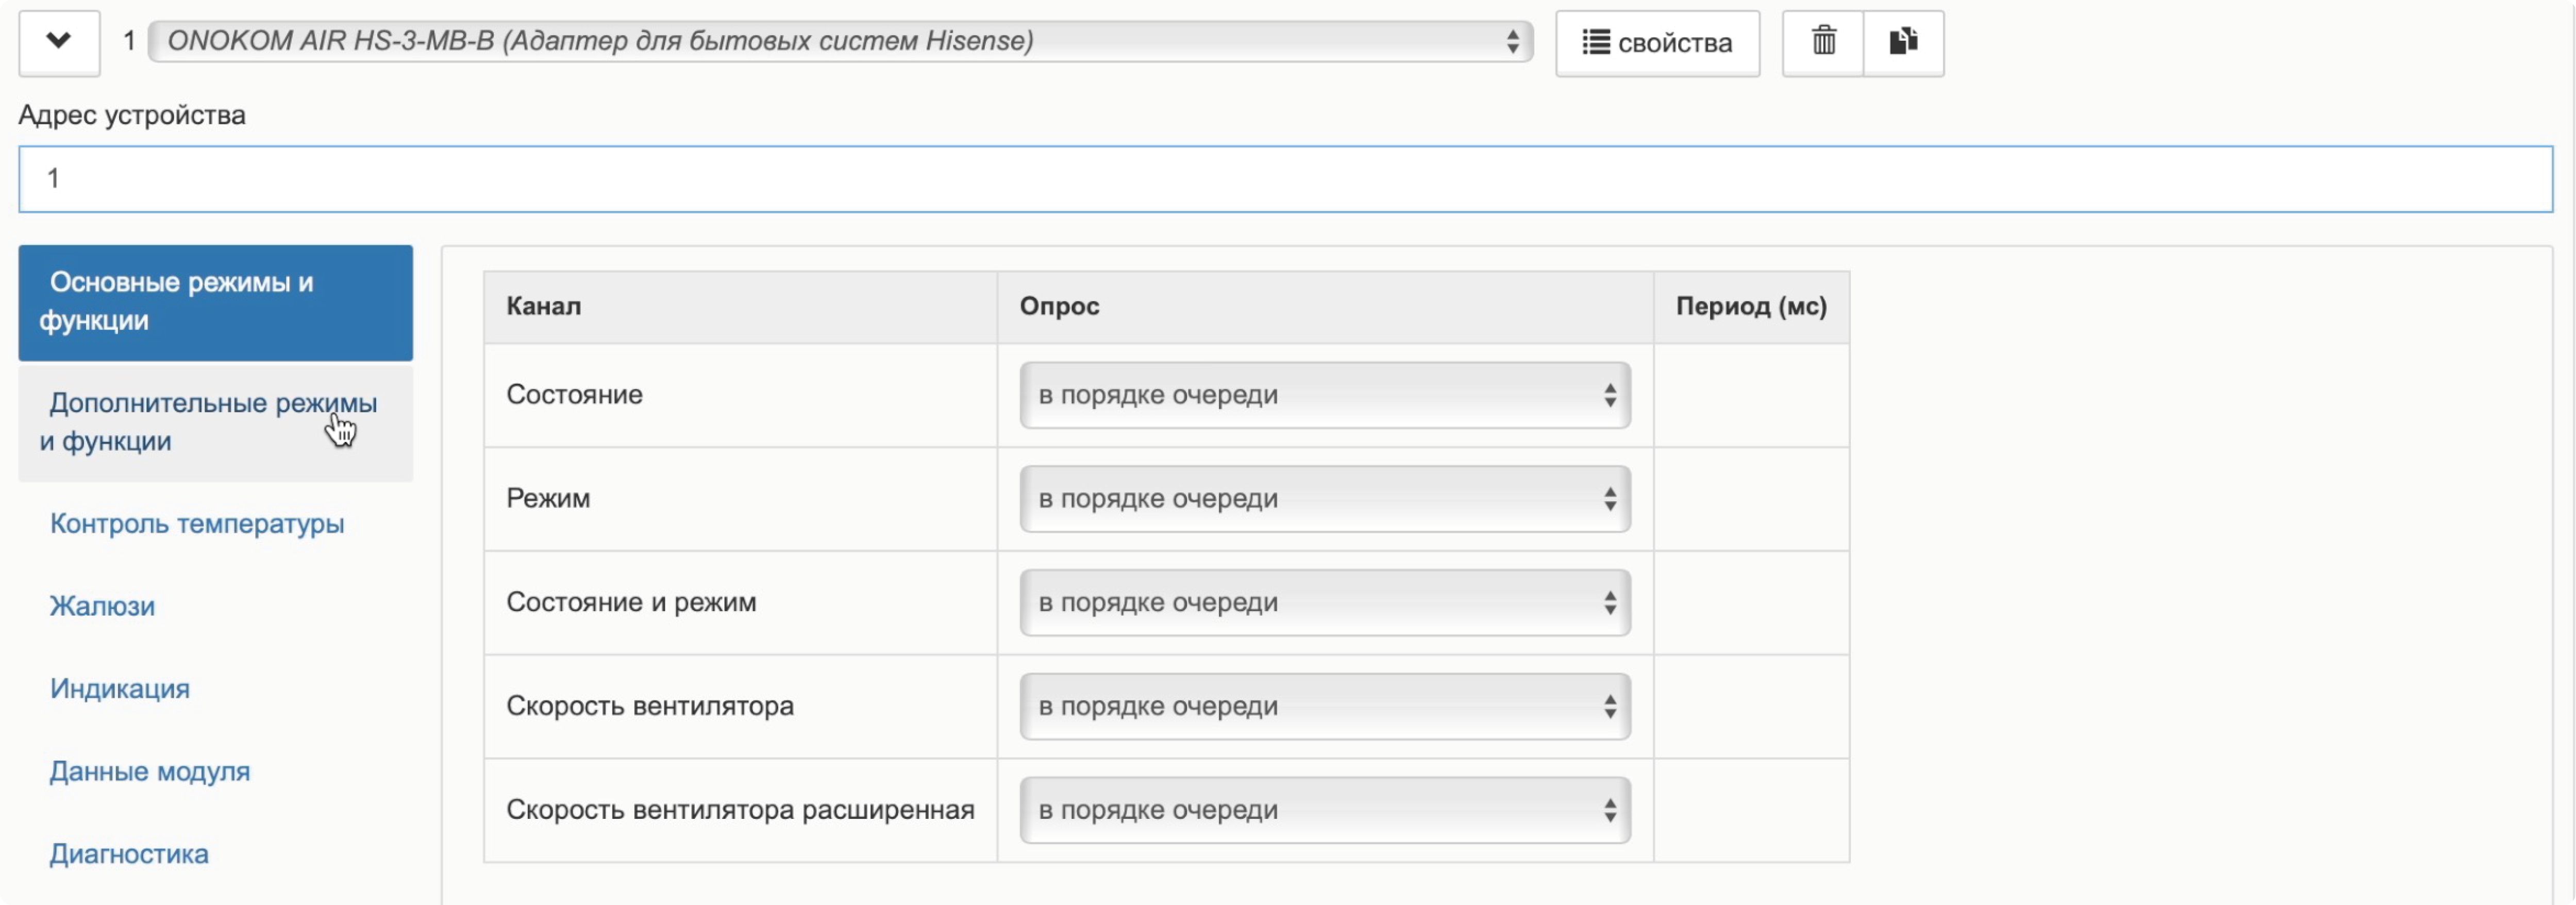This screenshot has height=905, width=2576.
Task: Open Жалюзи section
Action: tap(102, 606)
